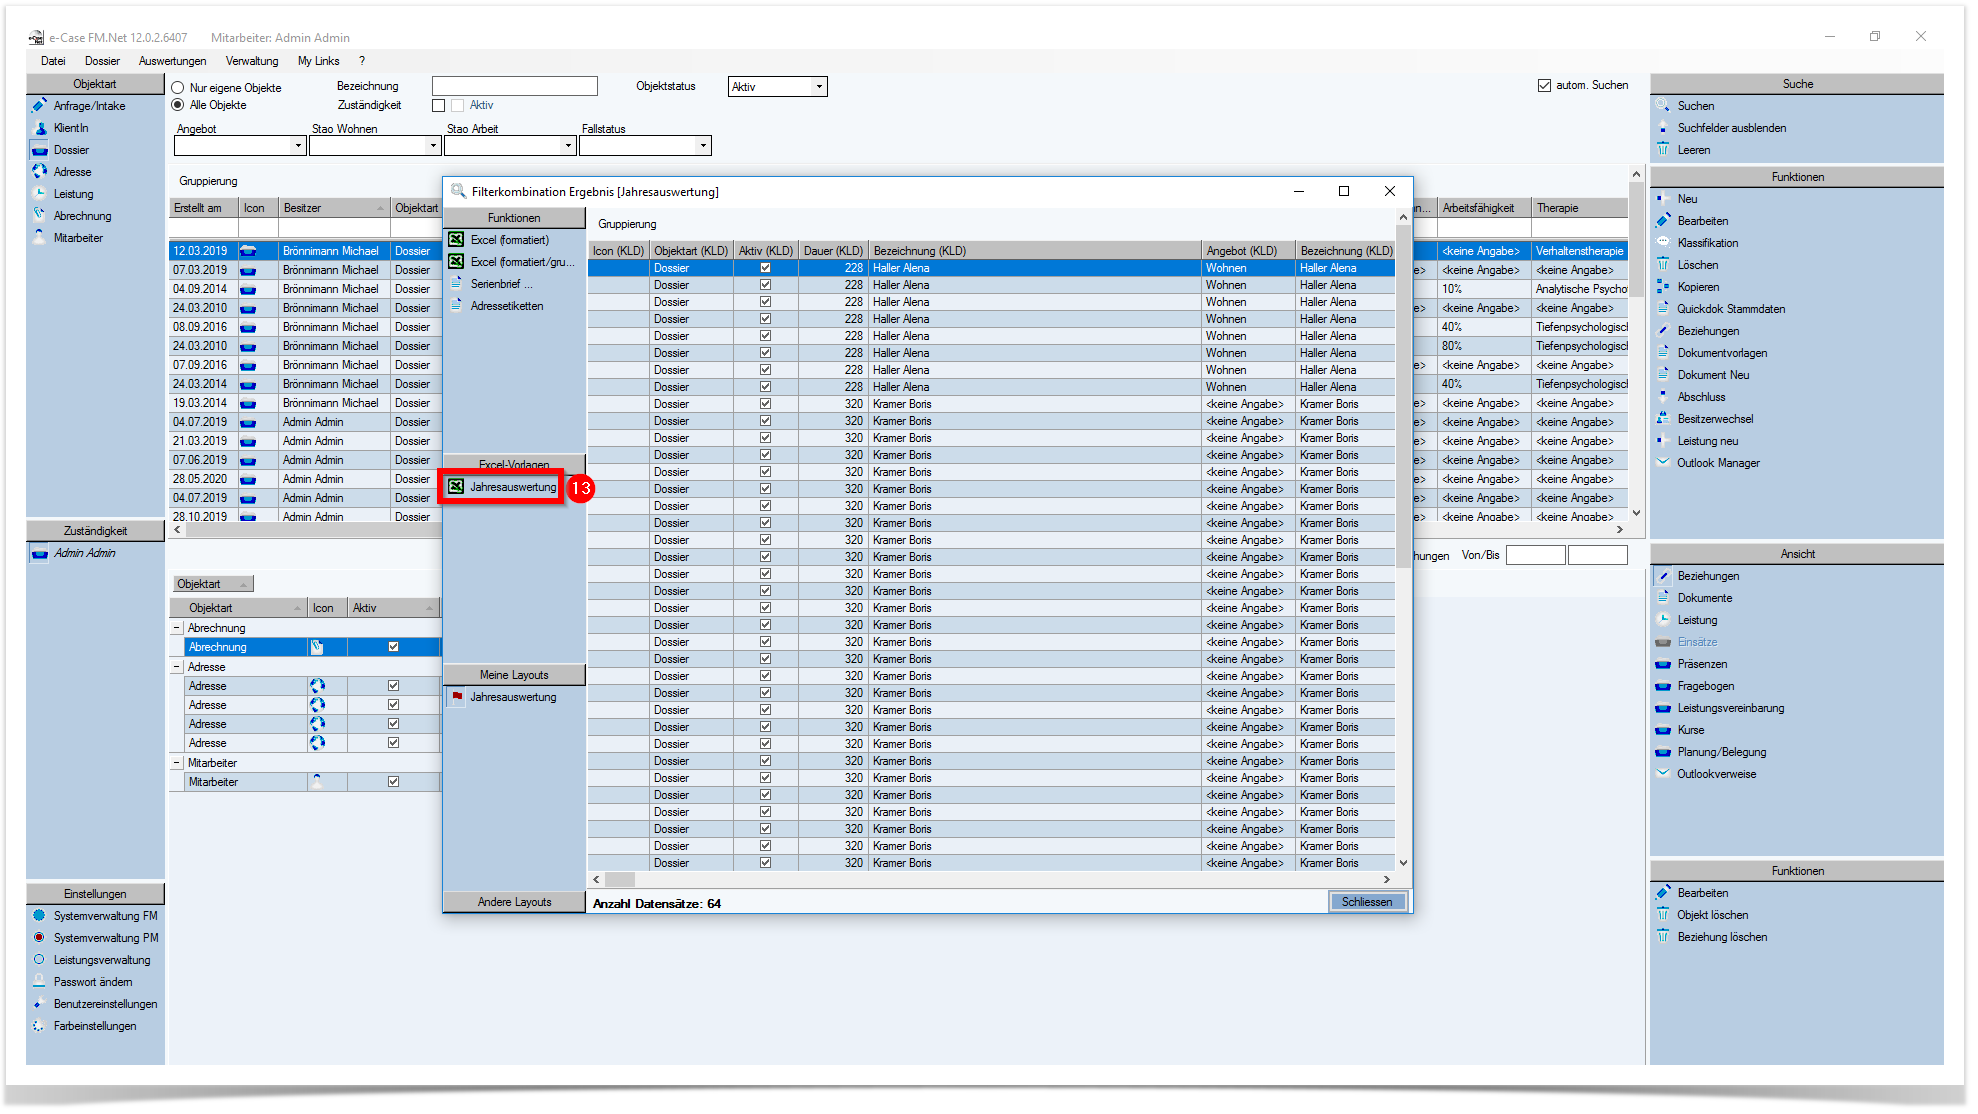Select the Abrechnung icon in left sidebar
This screenshot has height=1114, width=1978.
pyautogui.click(x=40, y=216)
